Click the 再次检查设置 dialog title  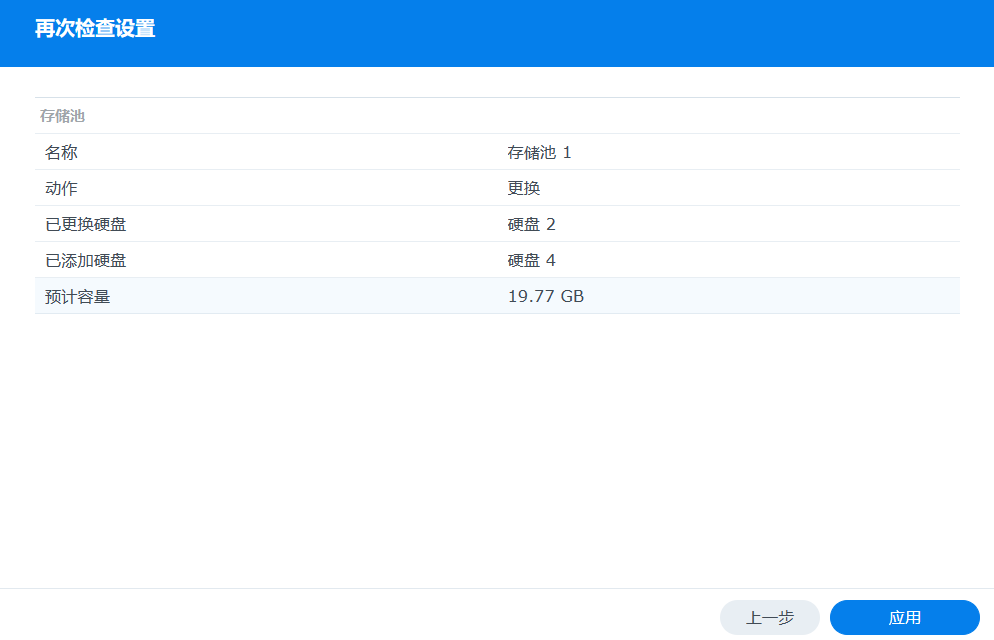pyautogui.click(x=95, y=29)
